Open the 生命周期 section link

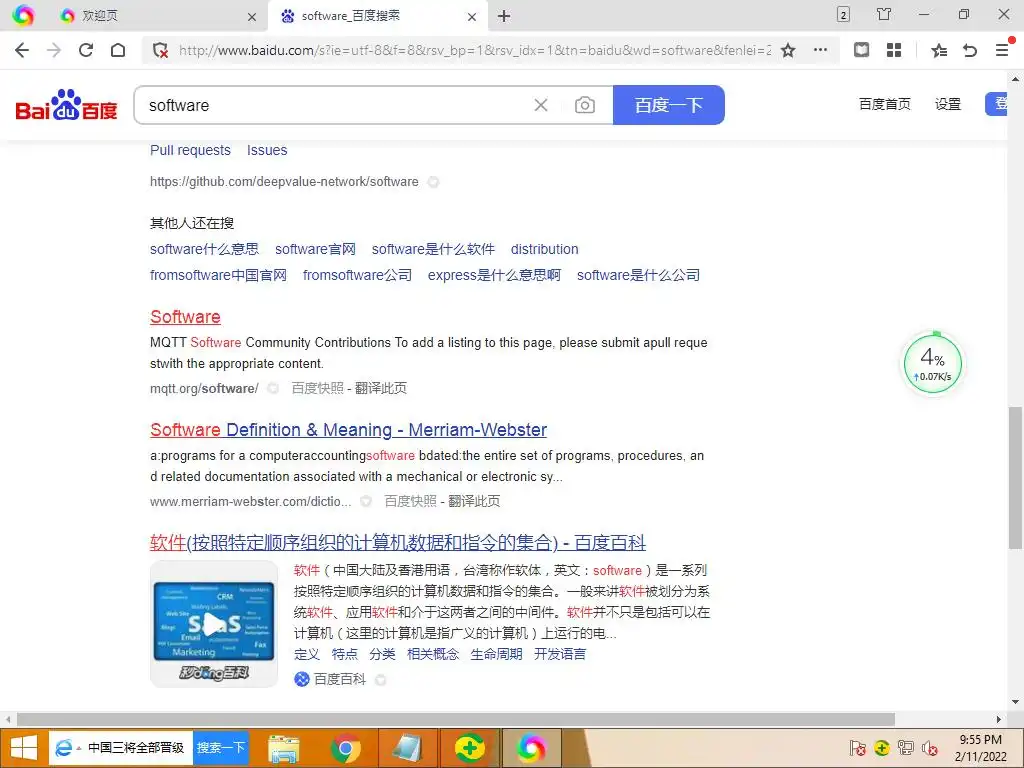(x=496, y=654)
